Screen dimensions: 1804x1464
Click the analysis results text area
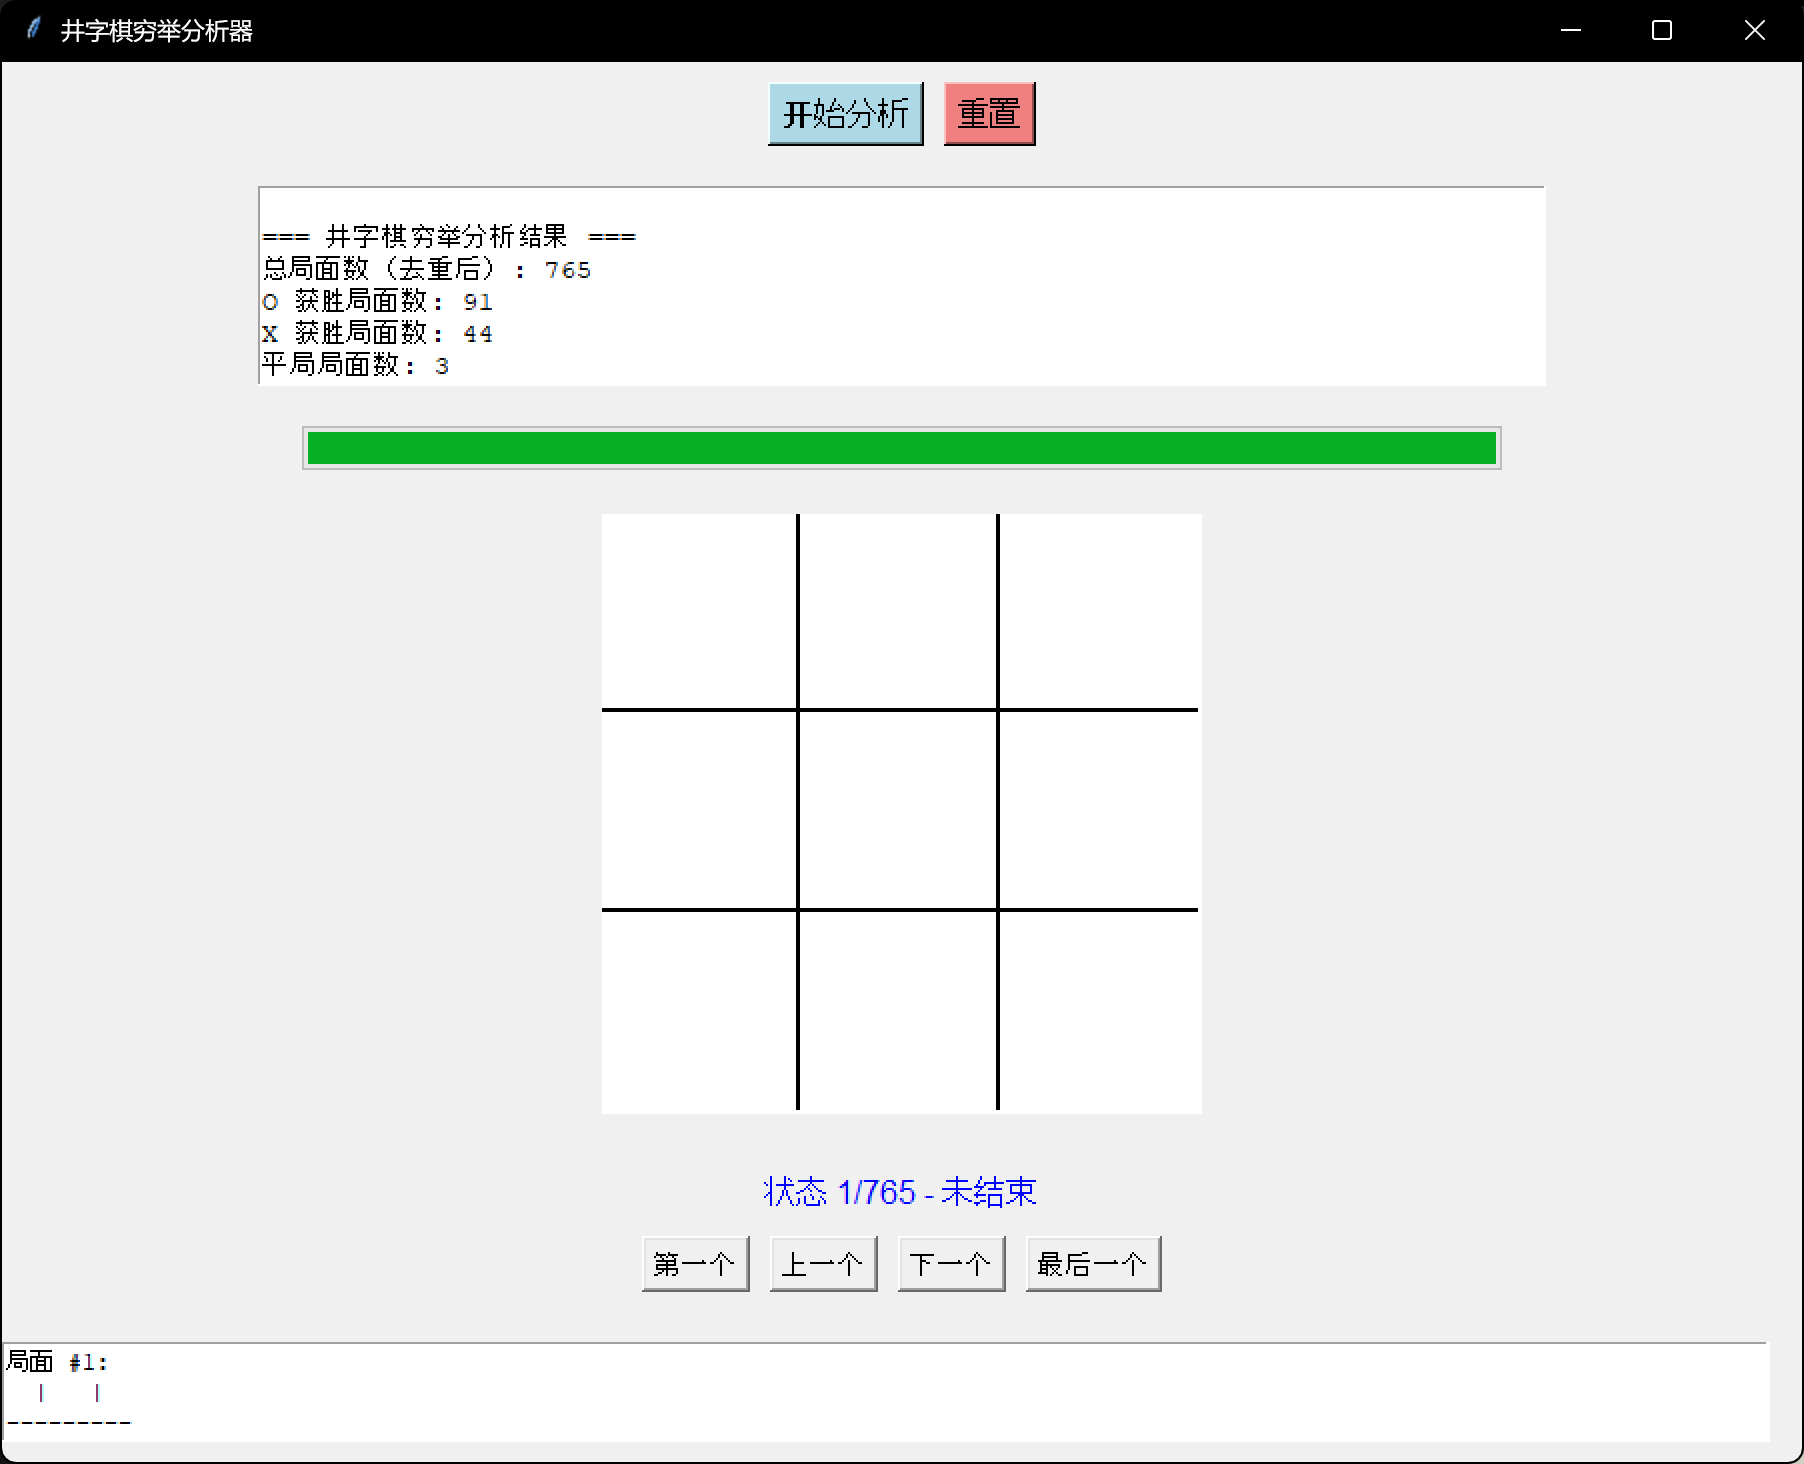click(x=900, y=285)
